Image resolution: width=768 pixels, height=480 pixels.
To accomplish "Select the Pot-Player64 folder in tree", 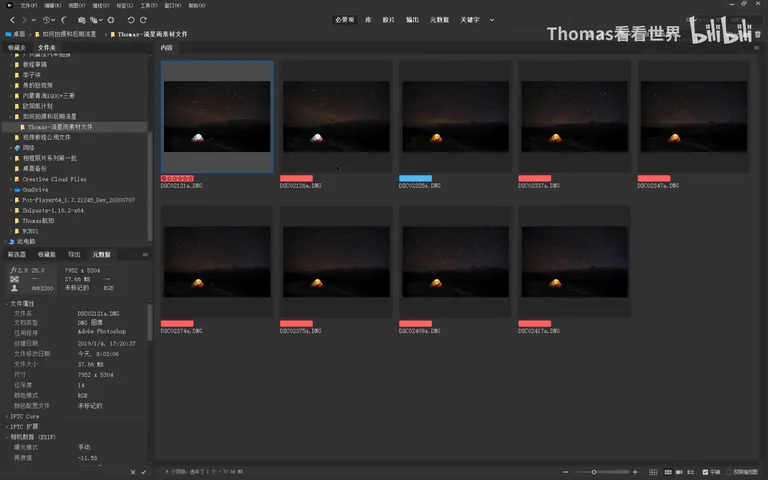I will 78,200.
